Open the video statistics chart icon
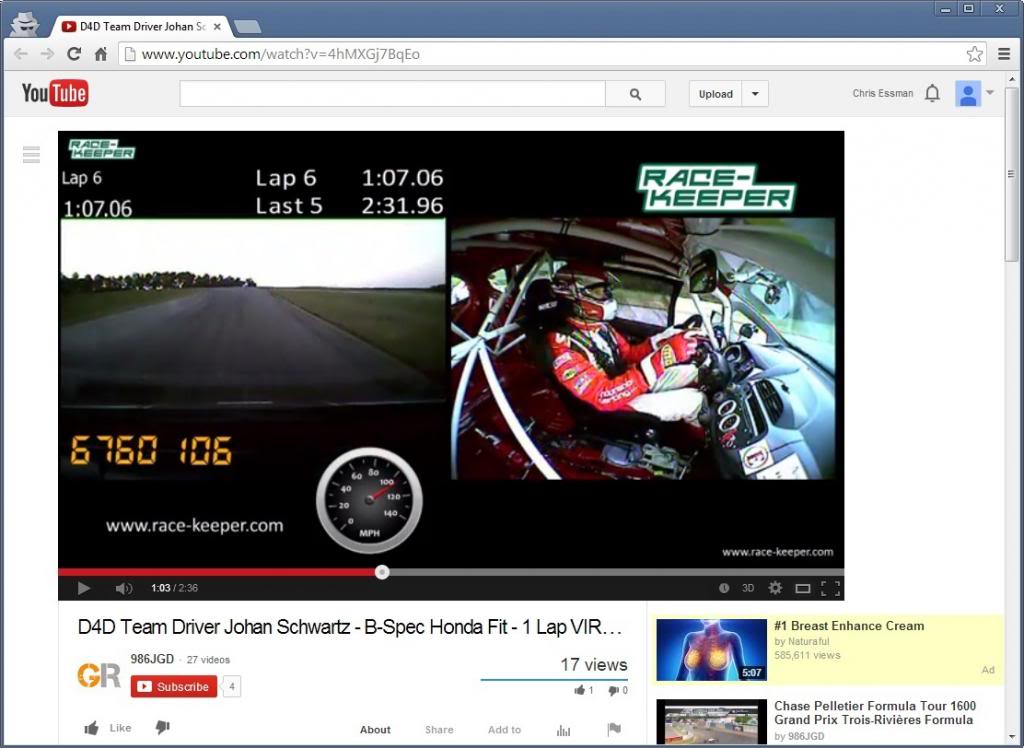Image resolution: width=1024 pixels, height=748 pixels. 564,730
